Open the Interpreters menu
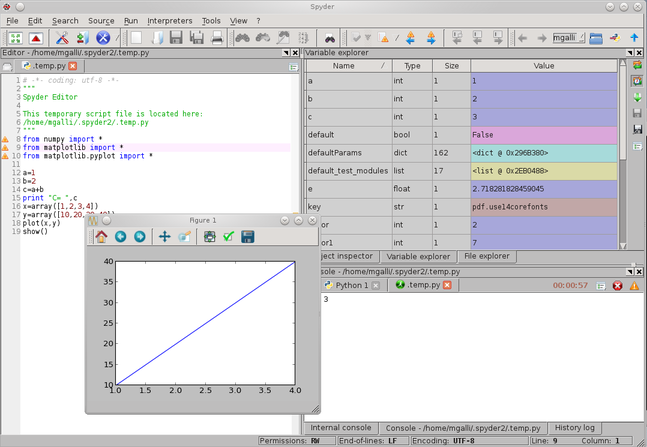 pos(170,21)
